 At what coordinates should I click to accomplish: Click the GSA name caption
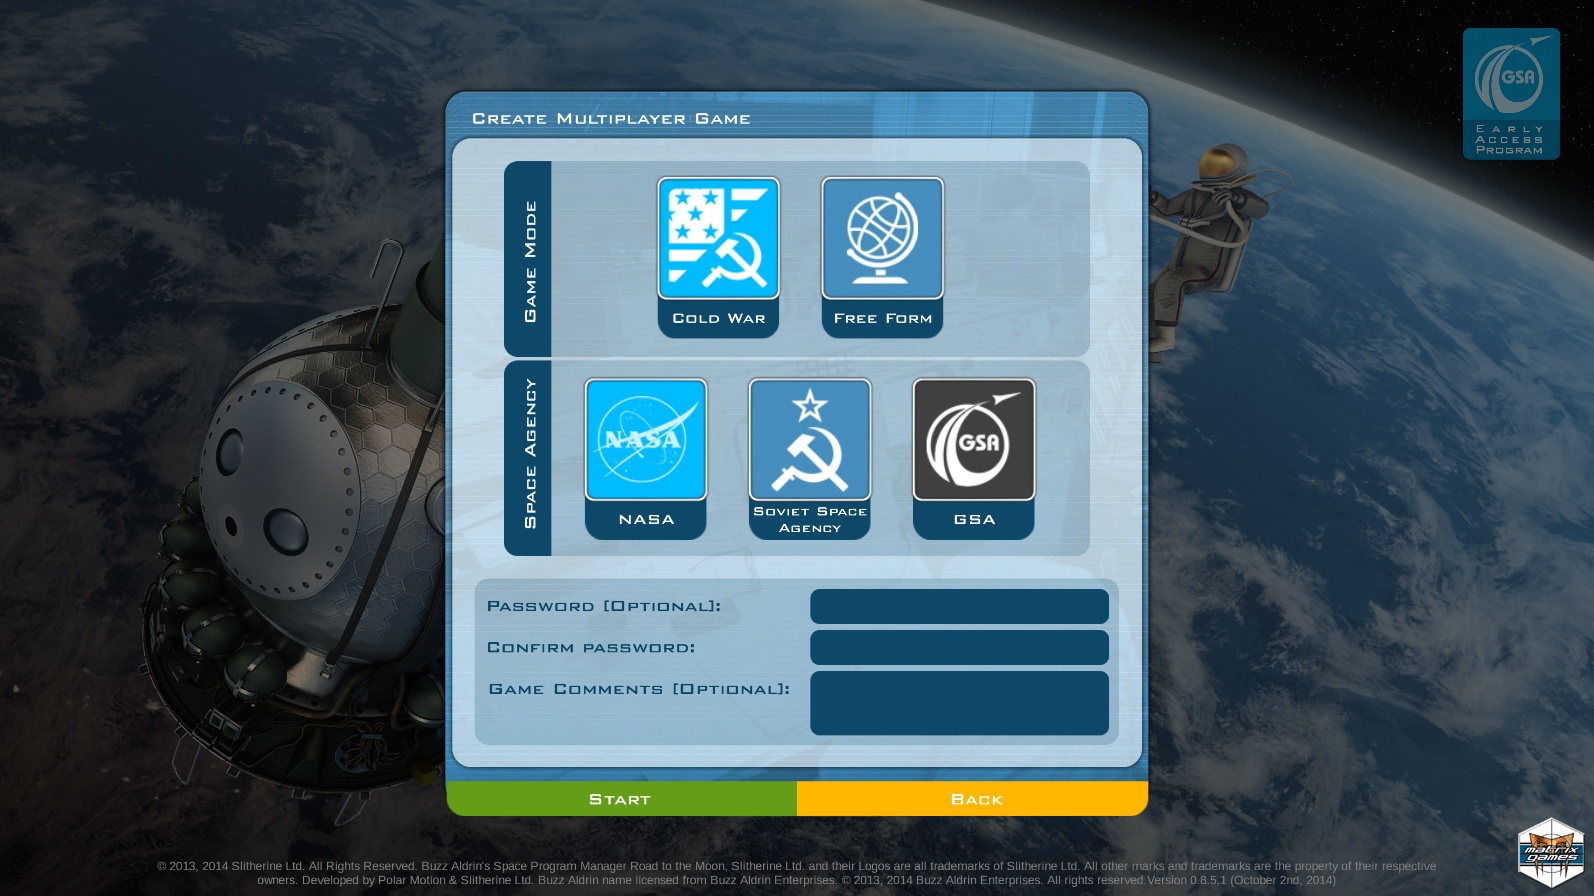click(x=974, y=520)
